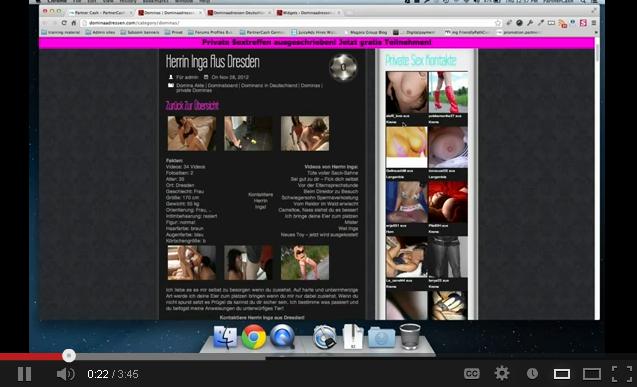The image size is (637, 387).
Task: Switch to the small player size icon
Action: click(562, 374)
